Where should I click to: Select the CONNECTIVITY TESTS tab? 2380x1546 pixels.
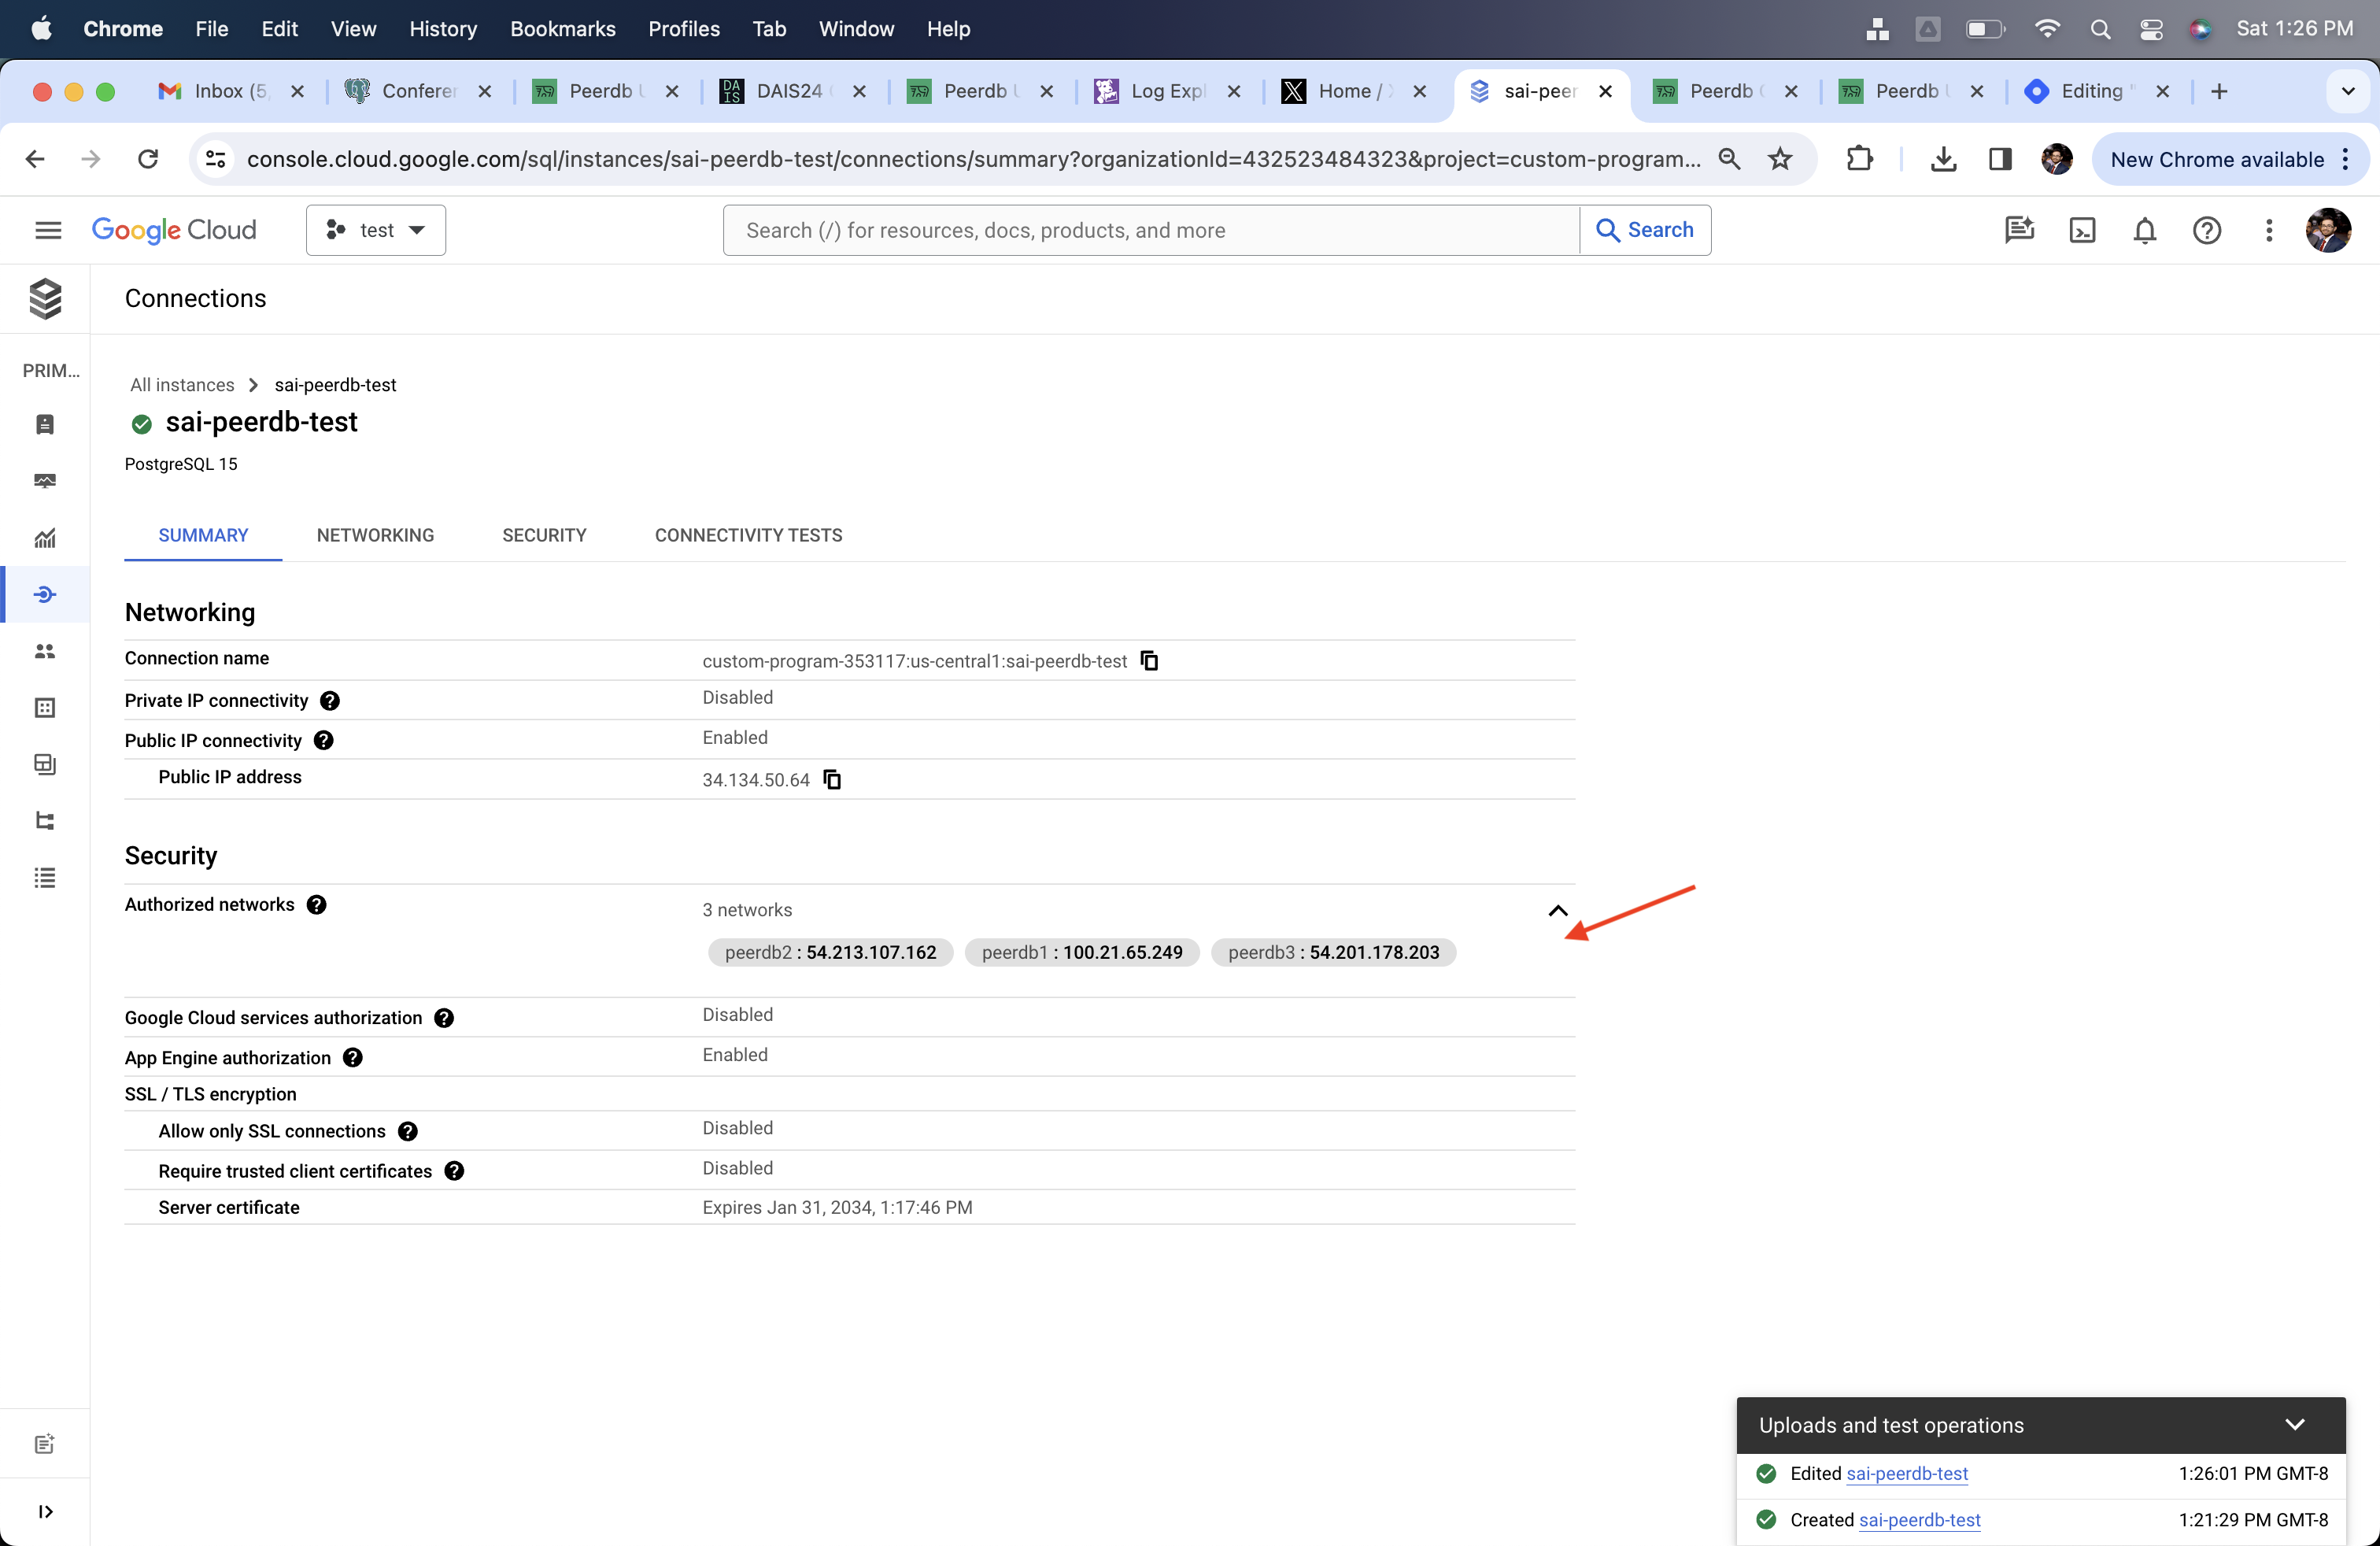[x=748, y=534]
